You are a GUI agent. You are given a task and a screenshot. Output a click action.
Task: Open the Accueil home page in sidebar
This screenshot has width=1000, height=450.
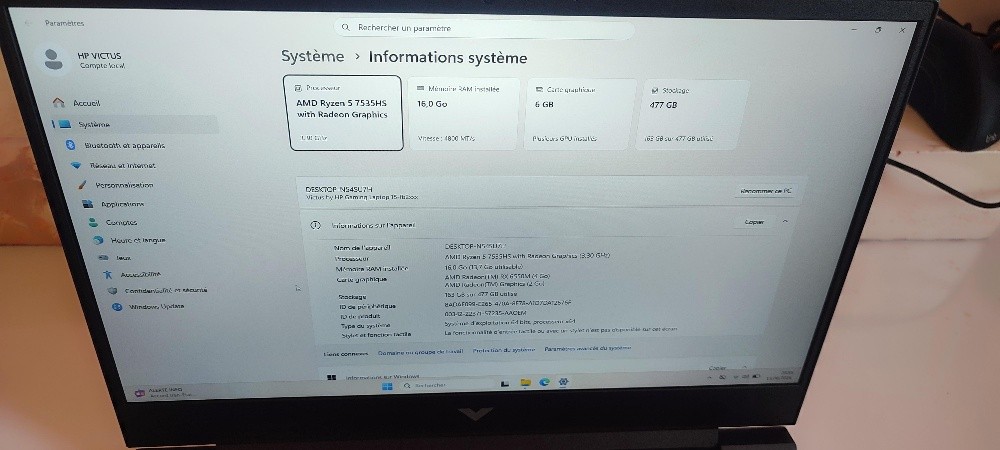[86, 103]
